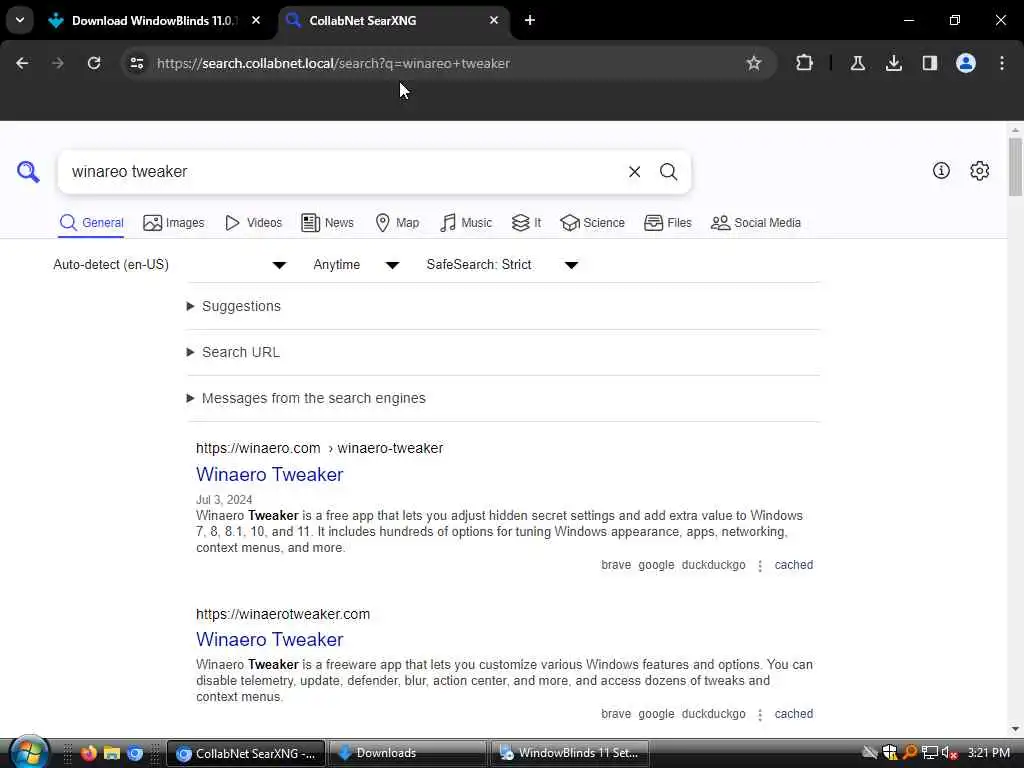
Task: Open the SafeSearch Strict dropdown
Action: coord(502,264)
